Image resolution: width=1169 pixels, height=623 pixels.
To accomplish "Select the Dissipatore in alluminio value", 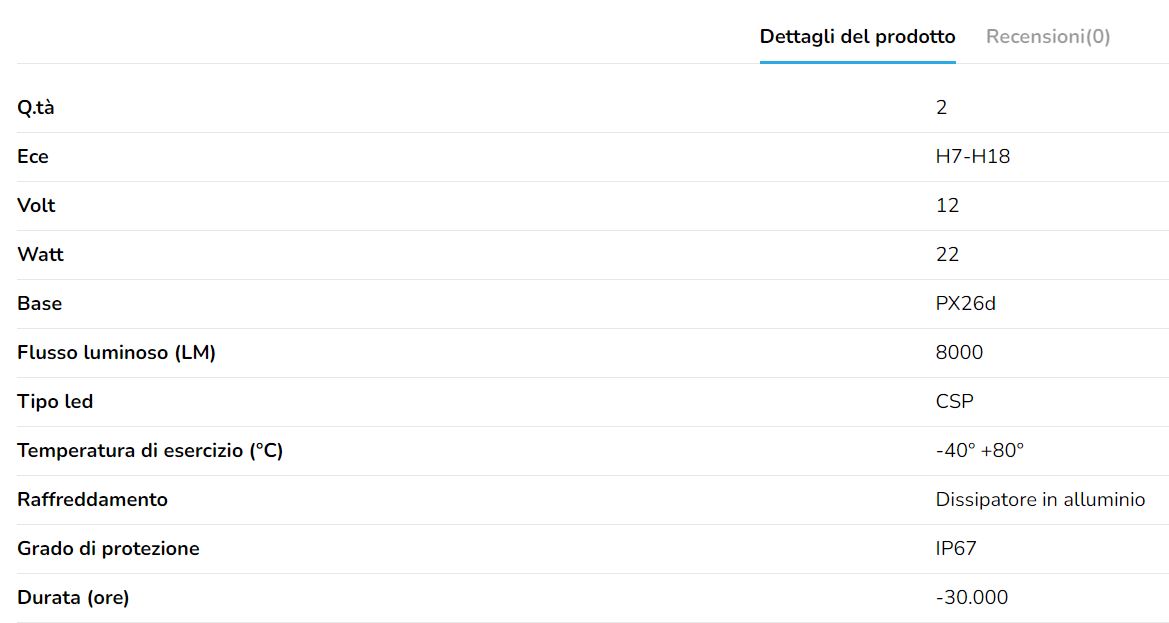I will [1040, 500].
